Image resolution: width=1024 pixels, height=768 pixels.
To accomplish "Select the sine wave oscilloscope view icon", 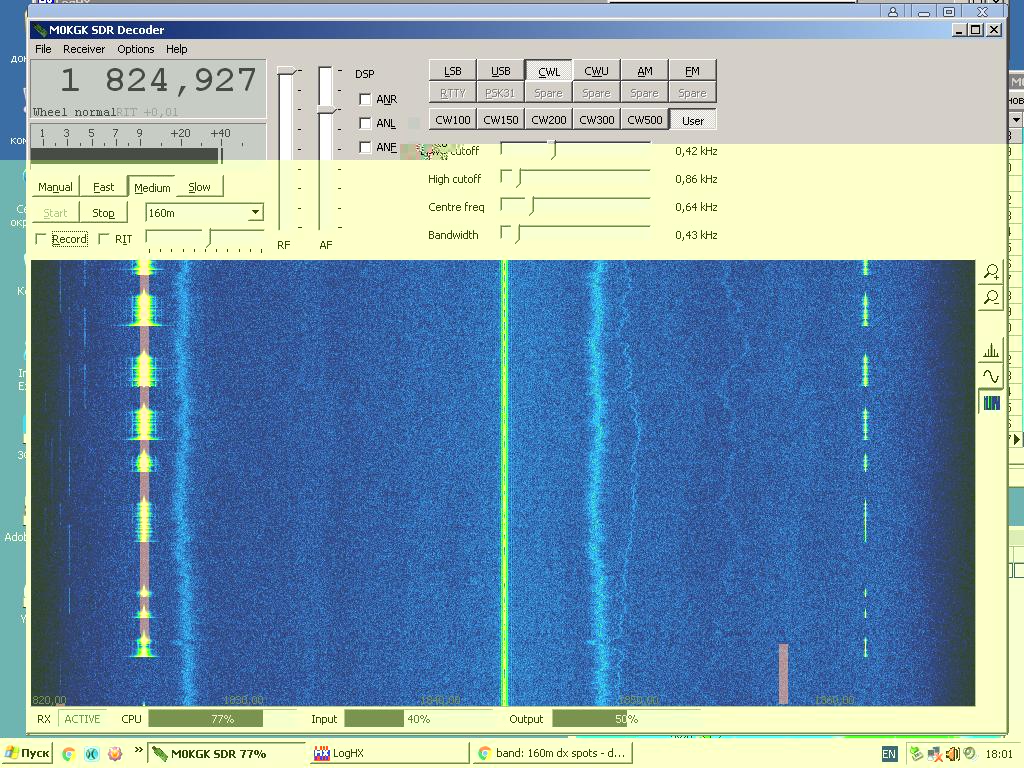I will [x=990, y=377].
